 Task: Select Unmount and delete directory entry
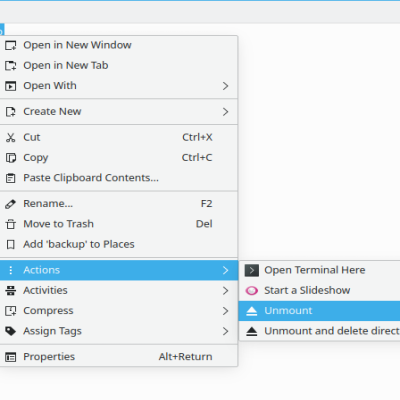click(320, 331)
